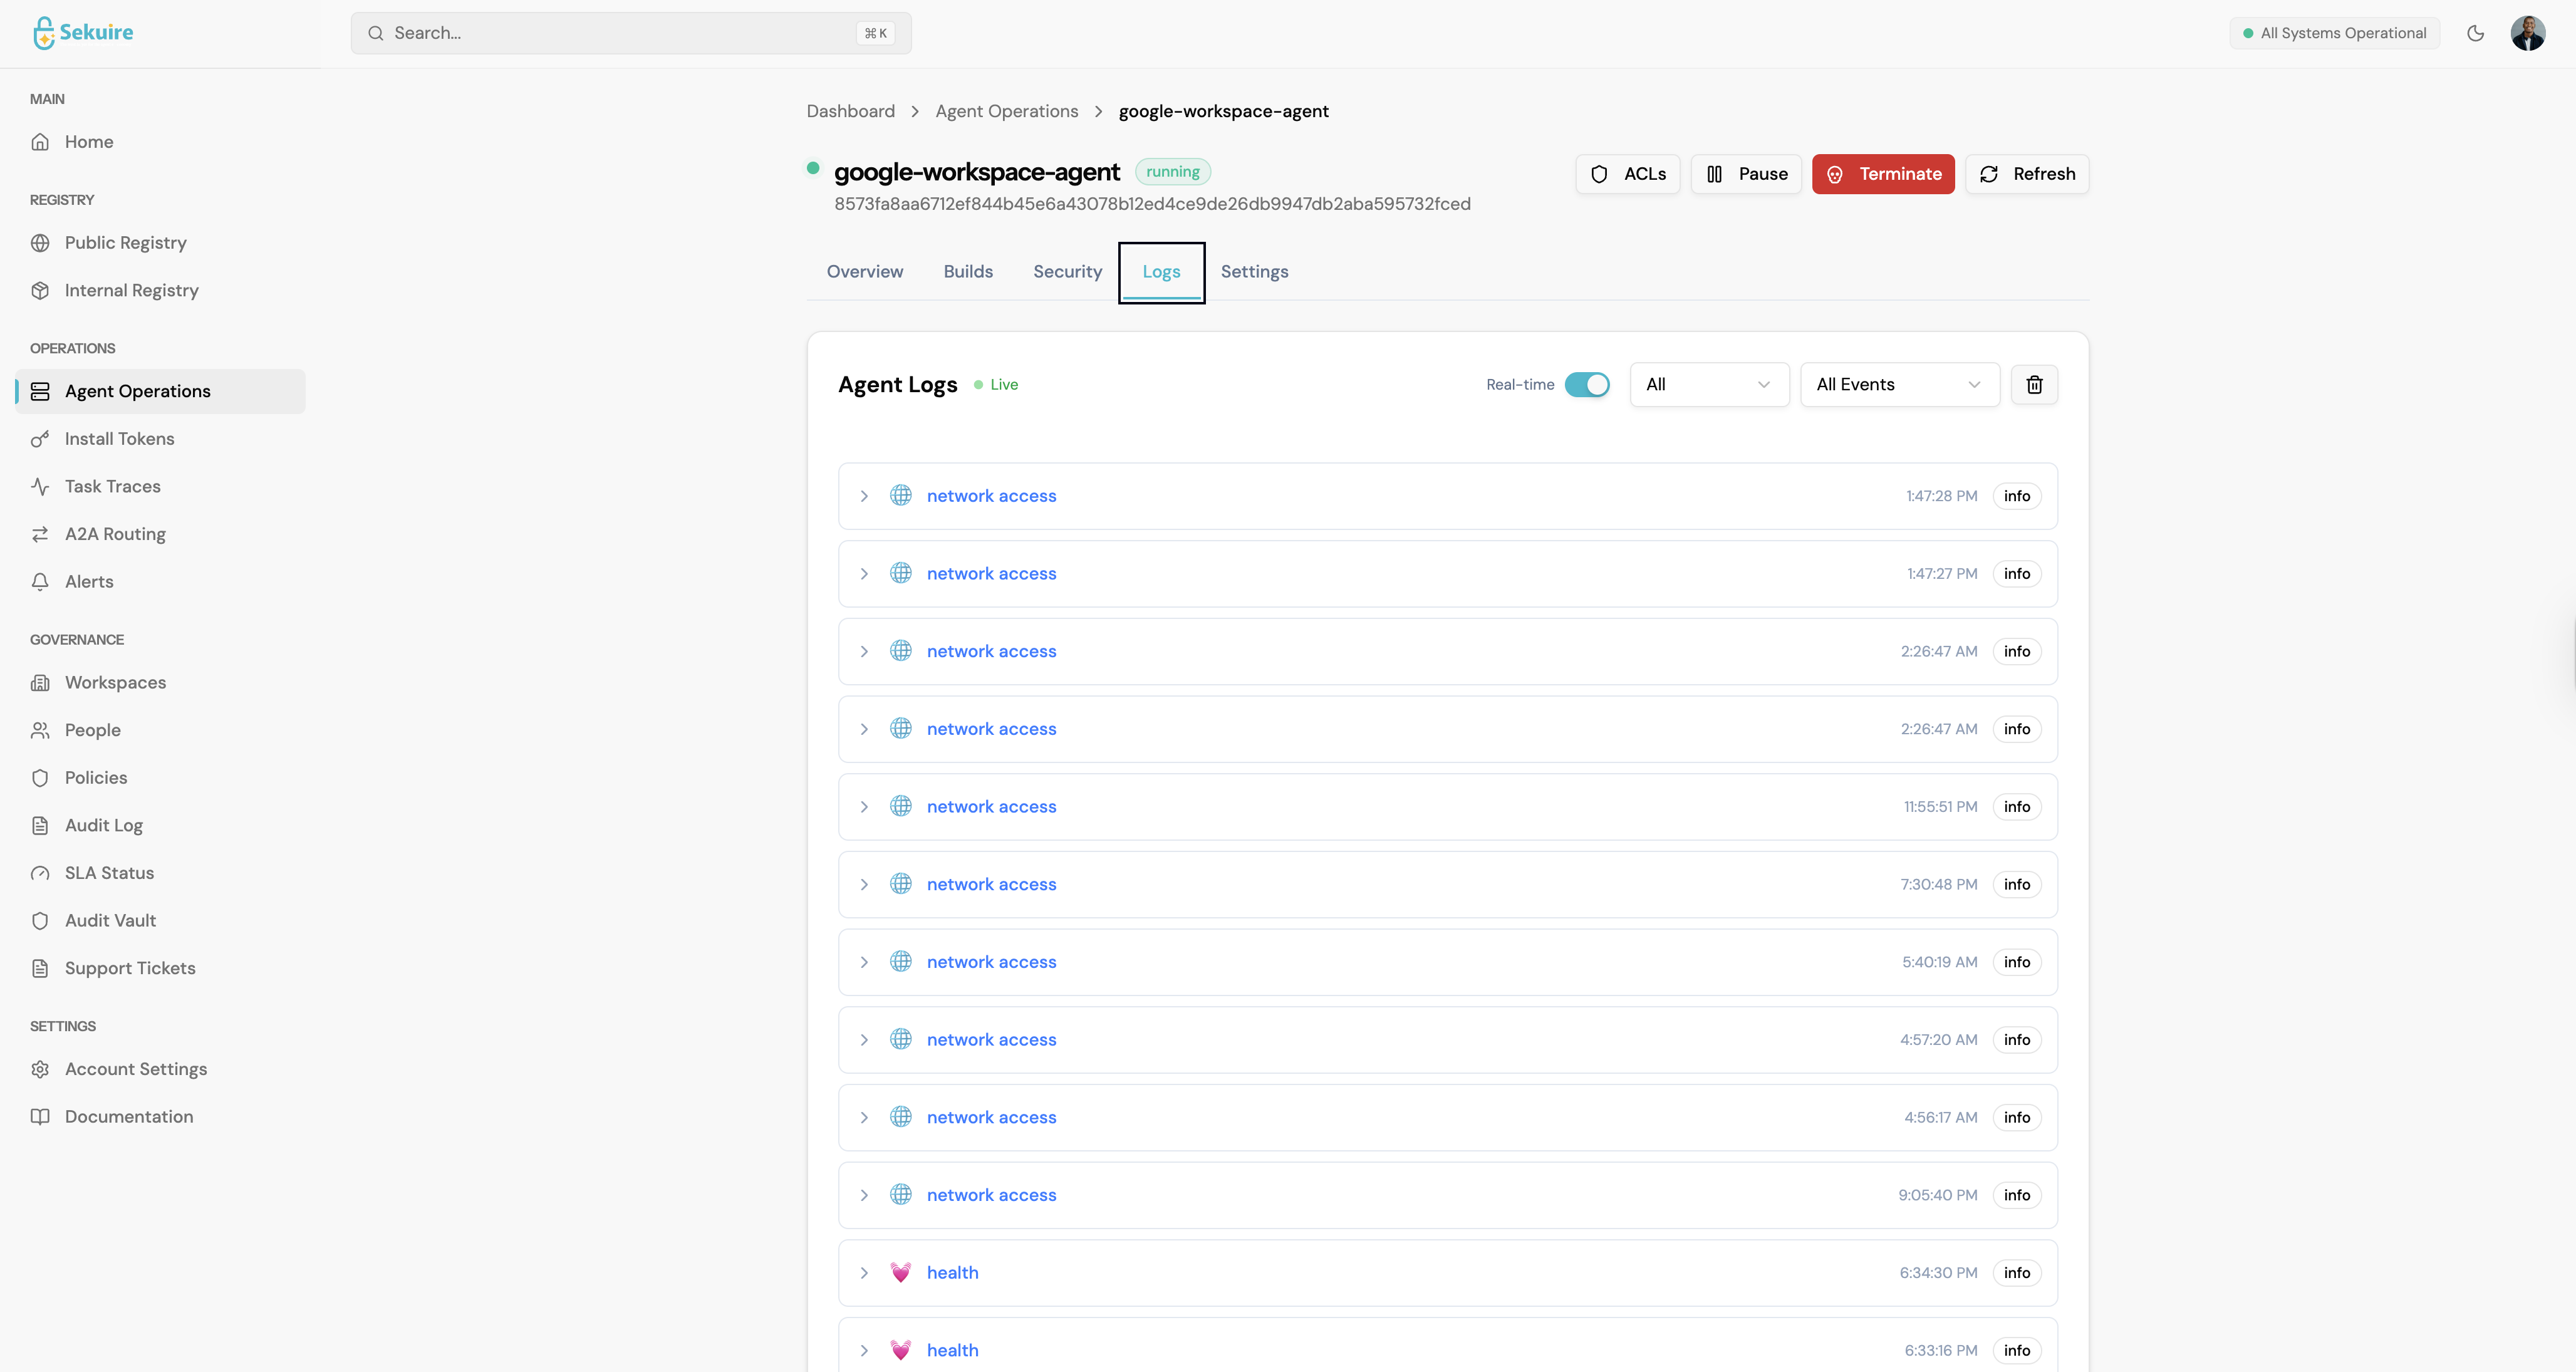Expand the 6:34:30 PM health log entry
This screenshot has width=2576, height=1372.
(864, 1273)
